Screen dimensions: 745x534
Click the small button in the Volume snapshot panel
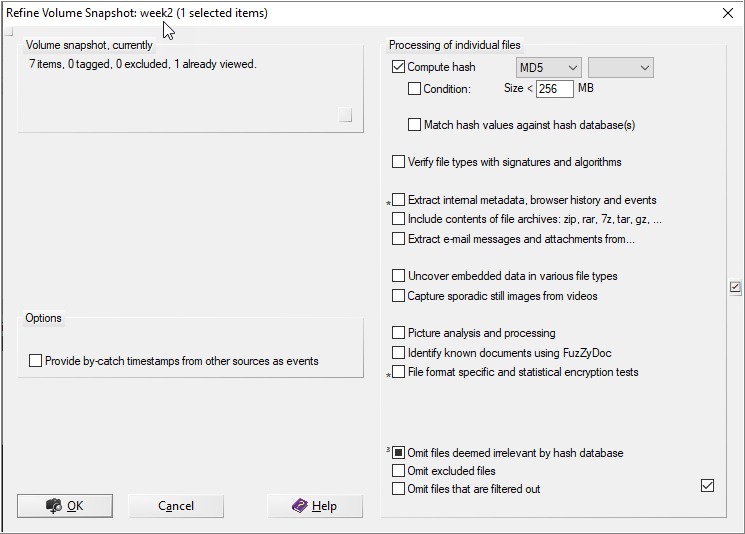(345, 115)
